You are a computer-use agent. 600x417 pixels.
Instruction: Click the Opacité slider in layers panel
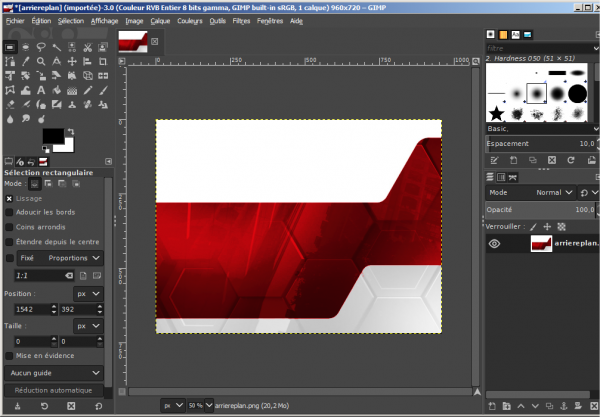point(540,210)
